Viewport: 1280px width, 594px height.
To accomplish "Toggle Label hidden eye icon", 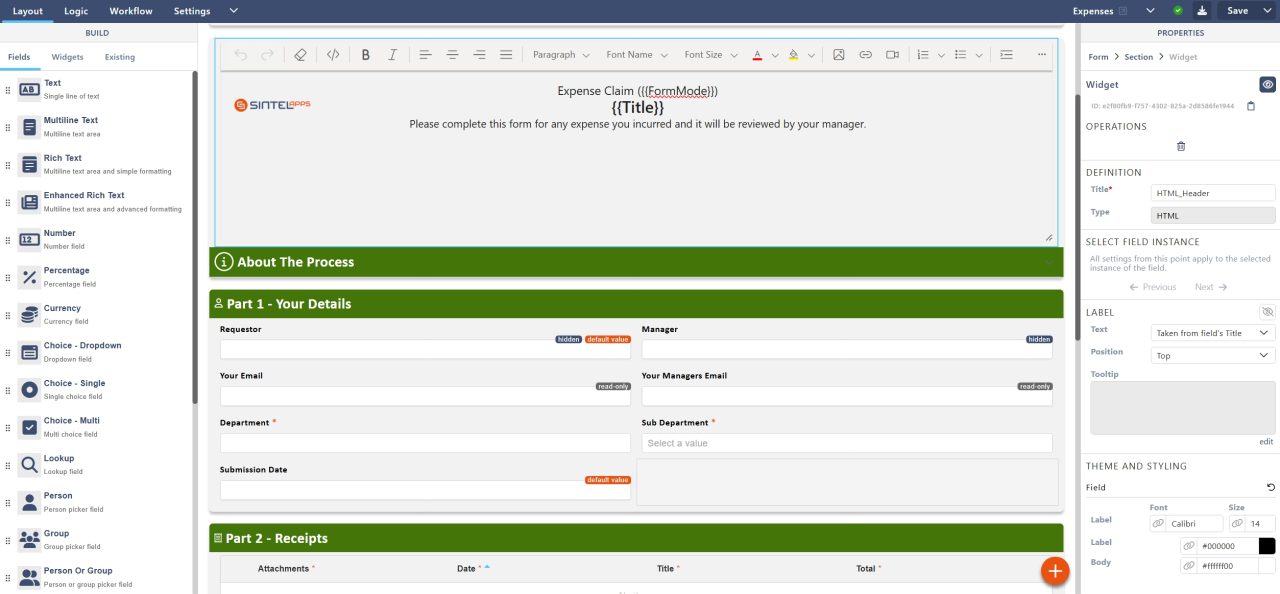I will [1268, 312].
